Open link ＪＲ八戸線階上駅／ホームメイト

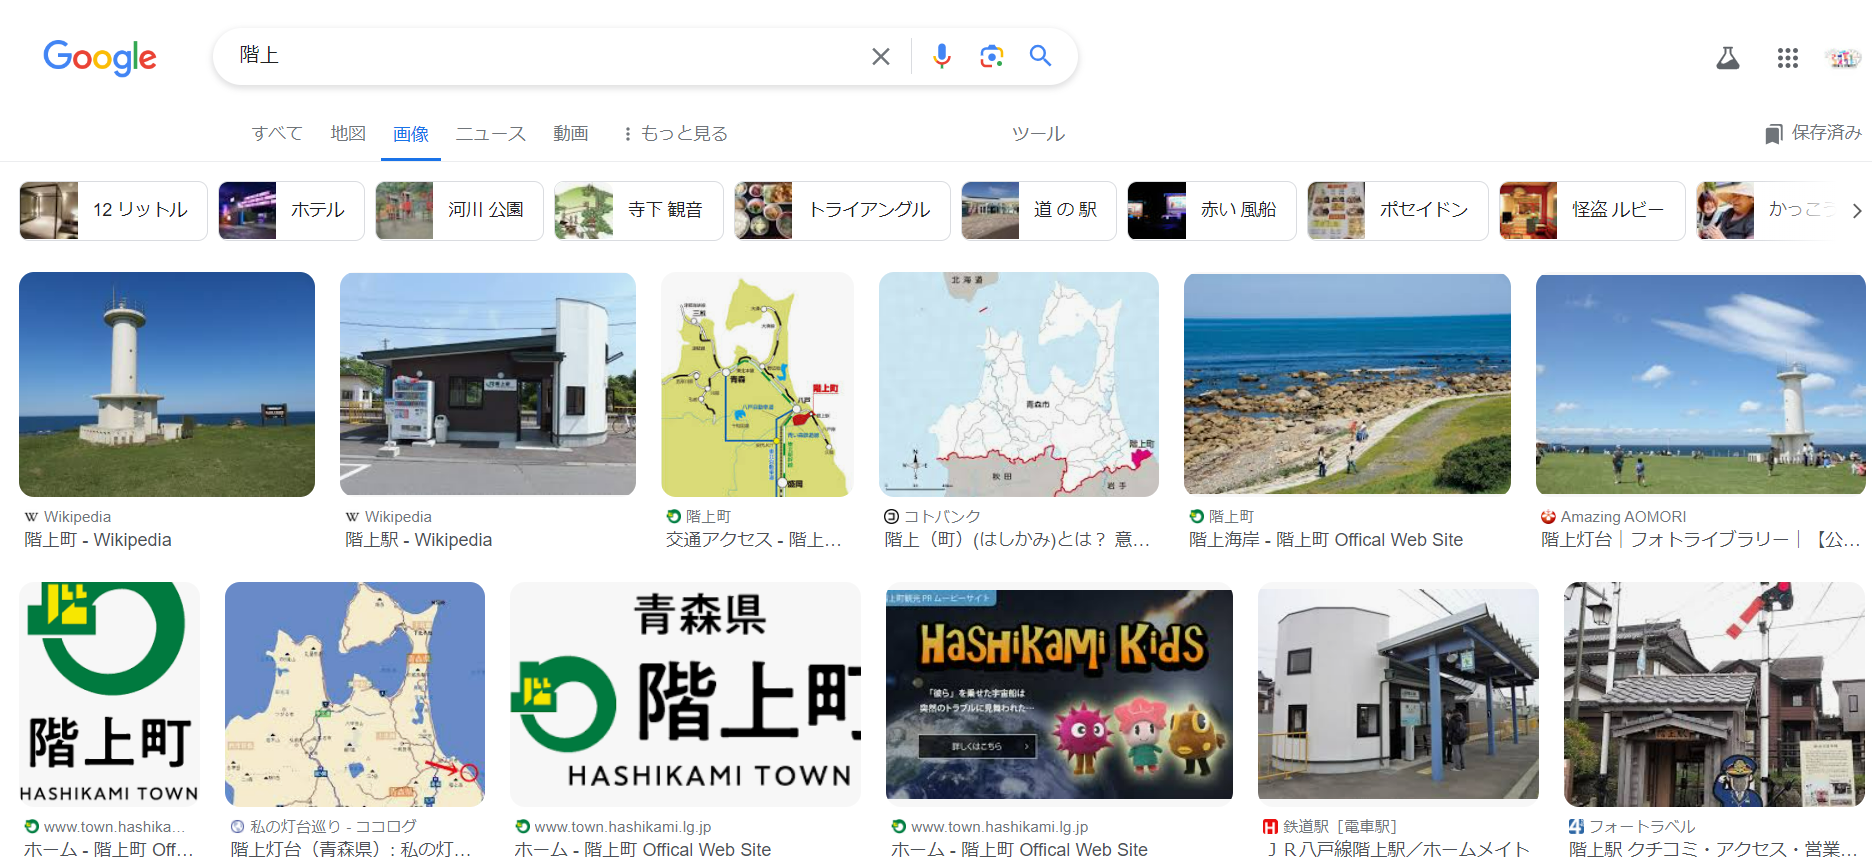click(x=1398, y=849)
